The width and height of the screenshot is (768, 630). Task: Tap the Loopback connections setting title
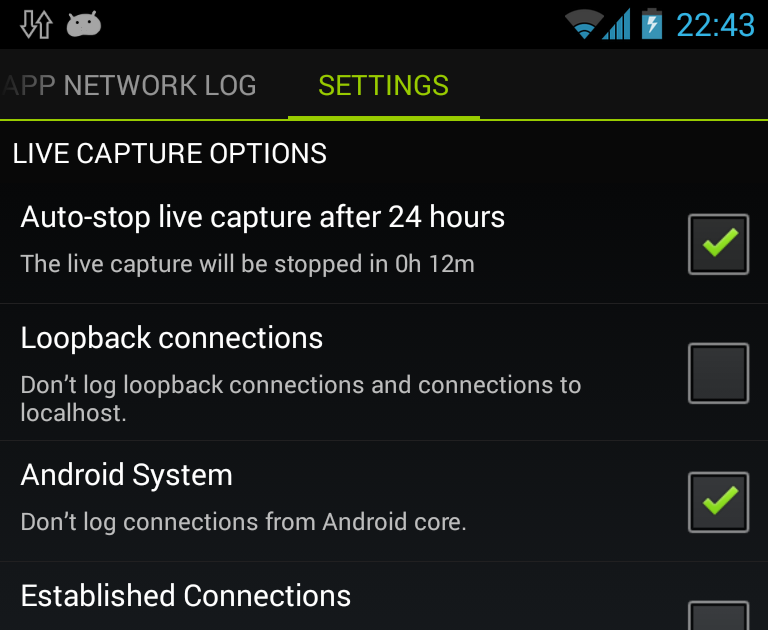(172, 338)
